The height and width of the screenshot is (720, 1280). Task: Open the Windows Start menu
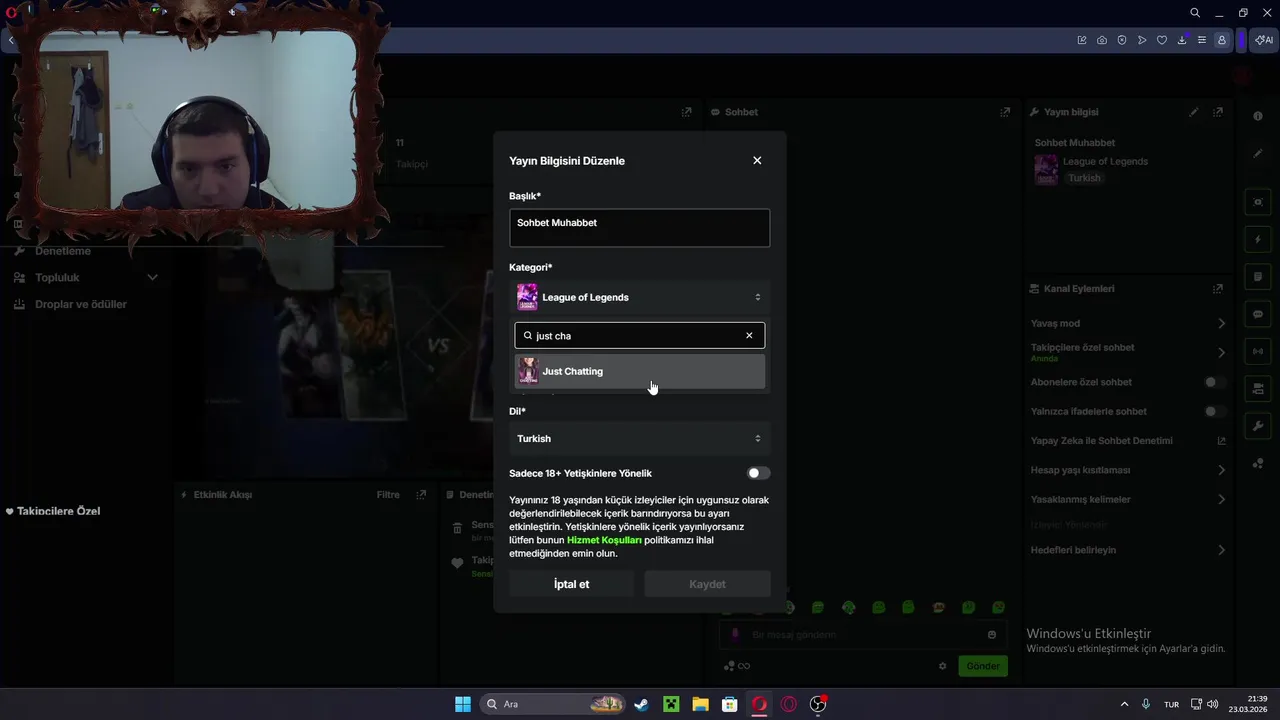[x=463, y=704]
